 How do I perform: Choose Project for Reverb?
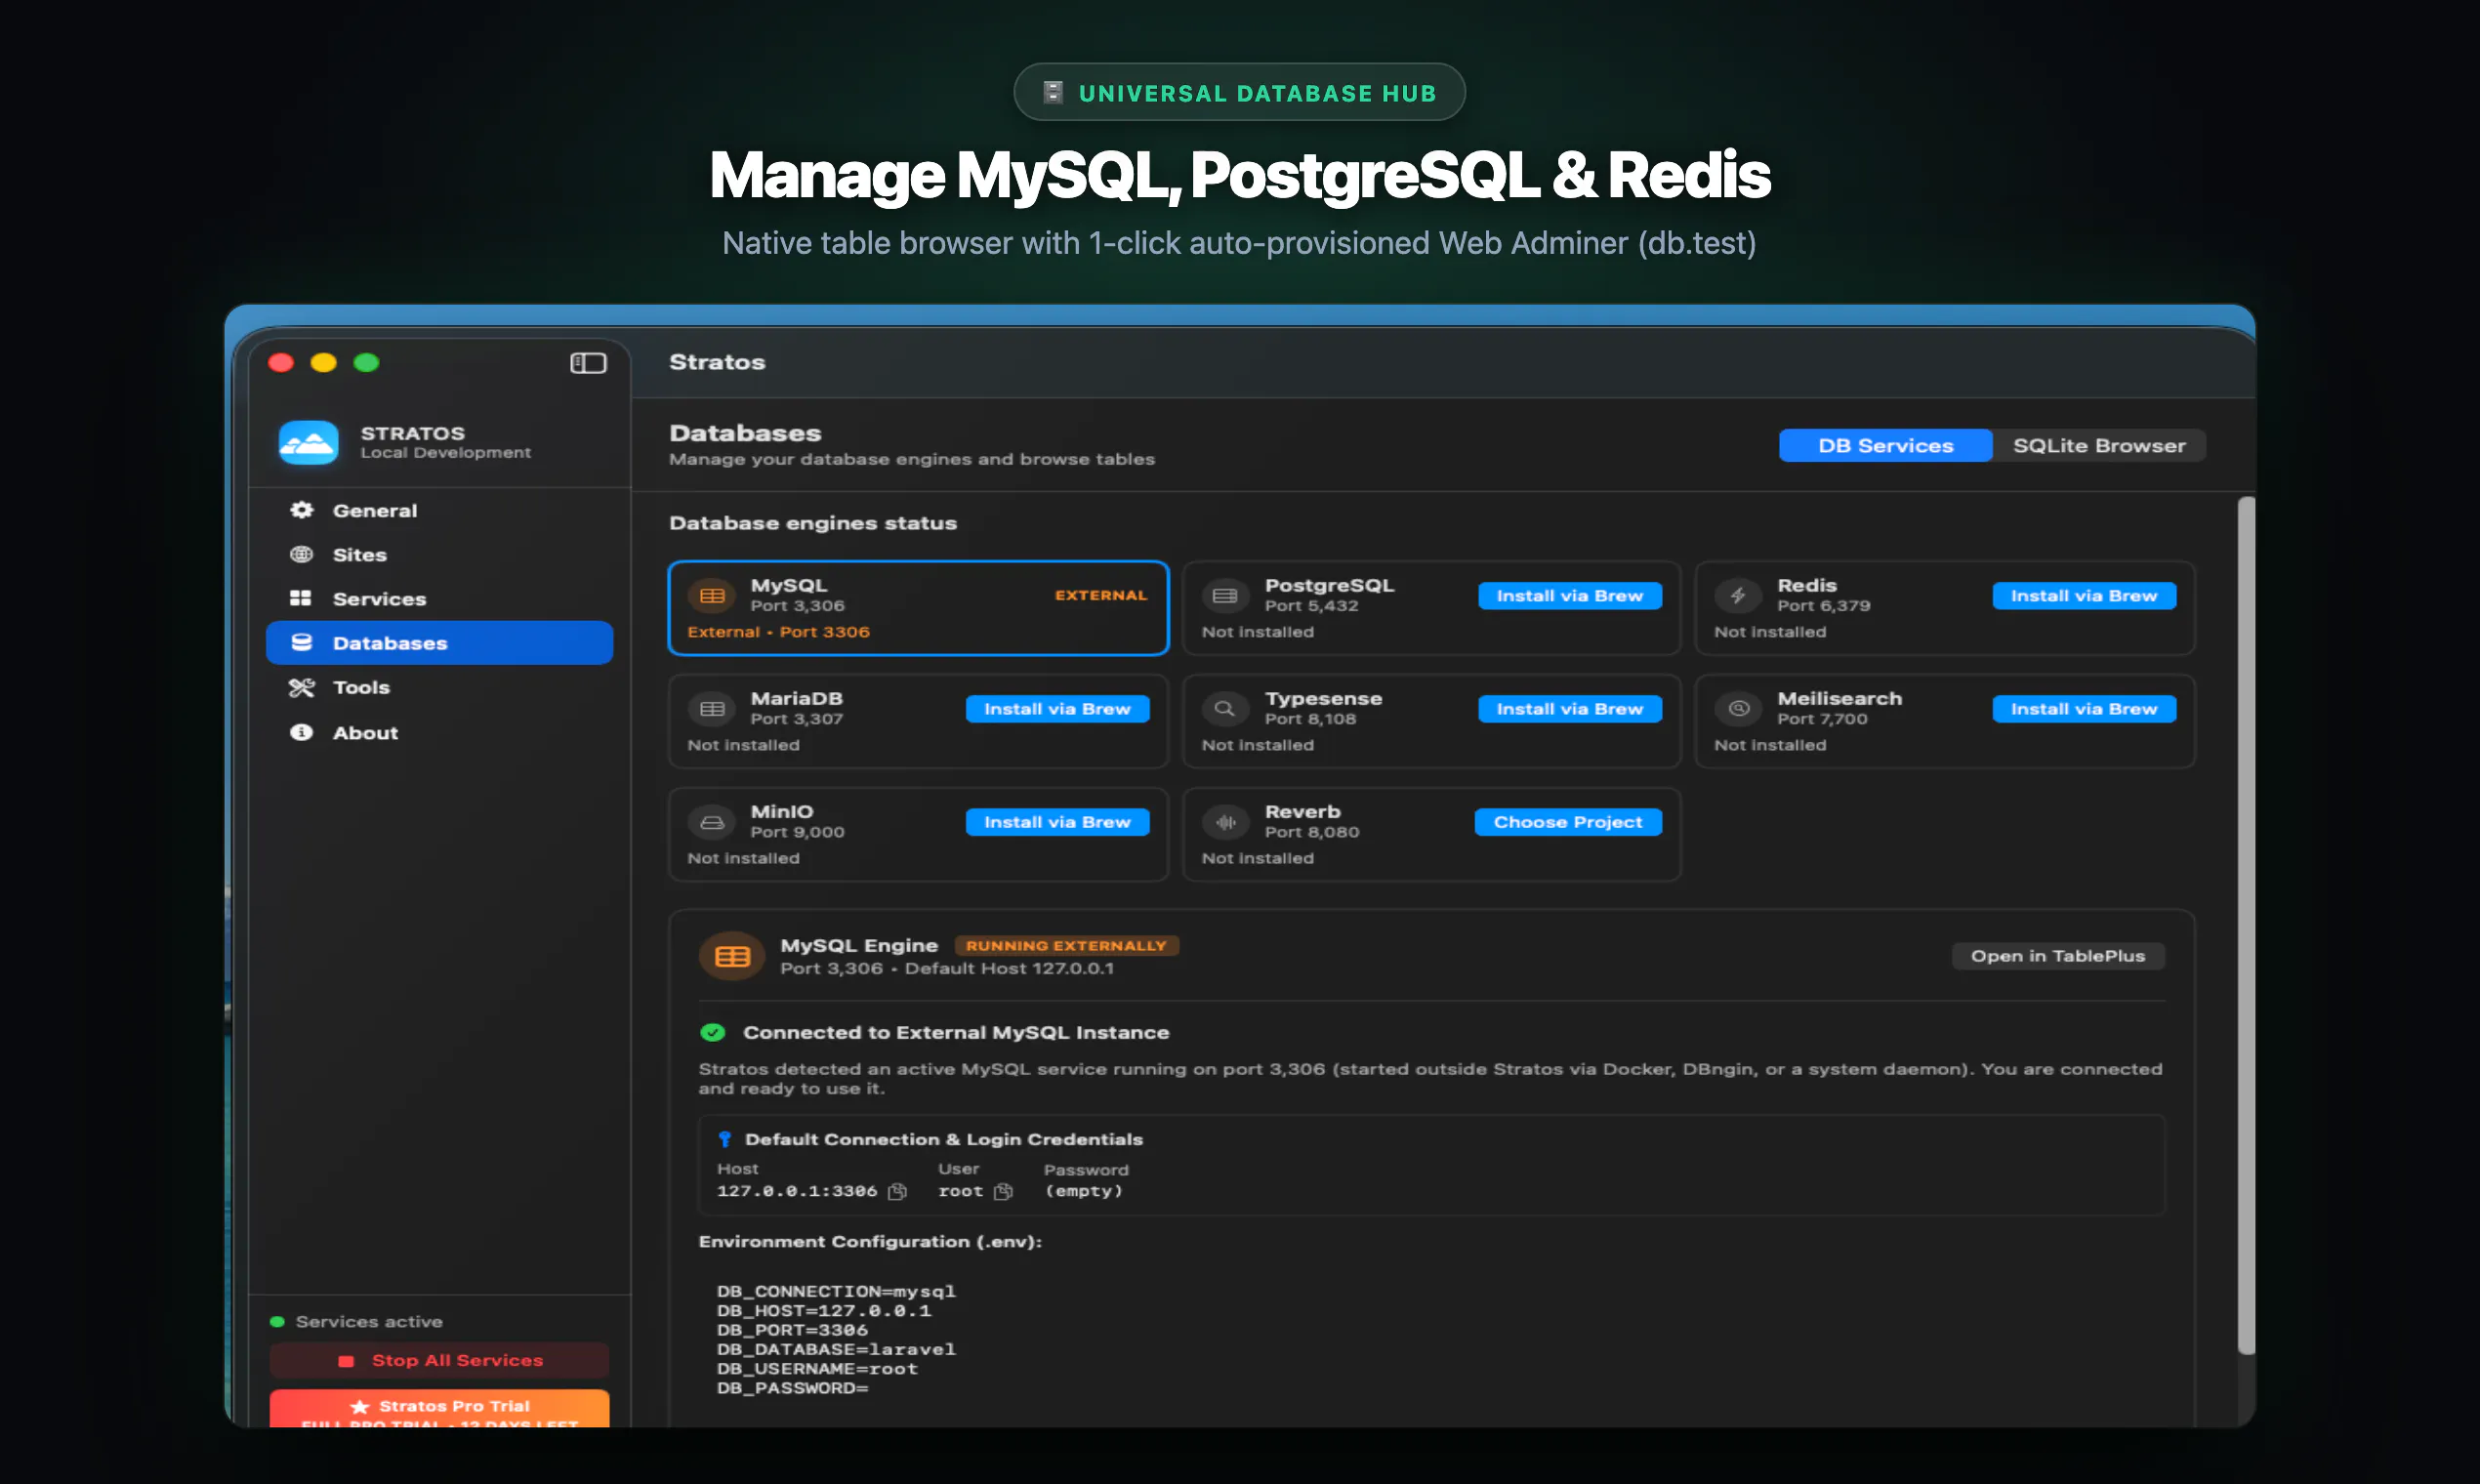coord(1568,822)
